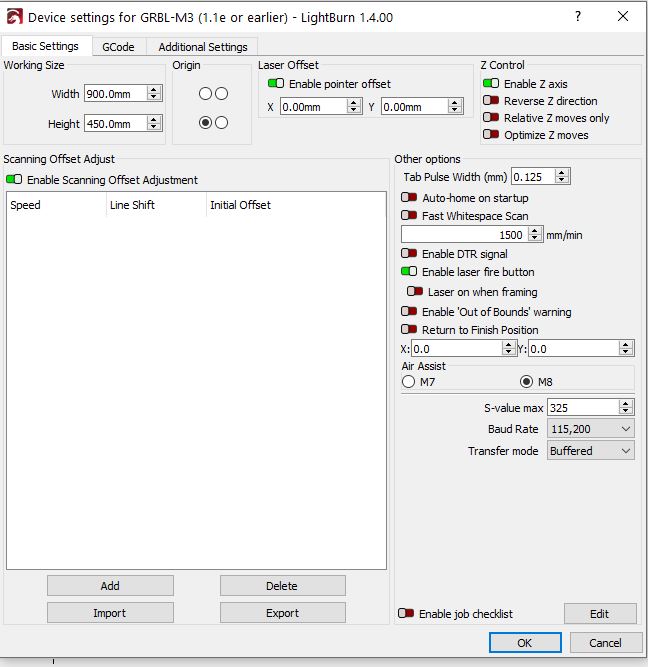The width and height of the screenshot is (648, 667).
Task: Click Tab Pulse Width stepper arrows
Action: click(x=562, y=177)
